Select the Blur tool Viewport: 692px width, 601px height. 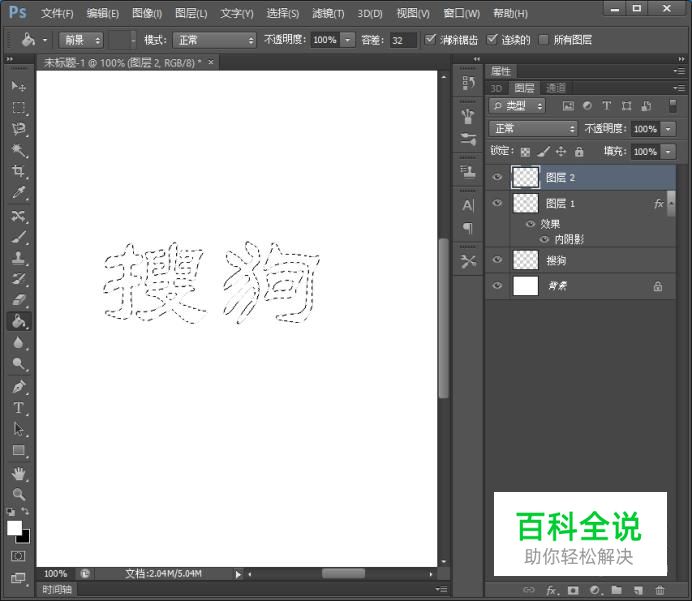click(x=18, y=342)
